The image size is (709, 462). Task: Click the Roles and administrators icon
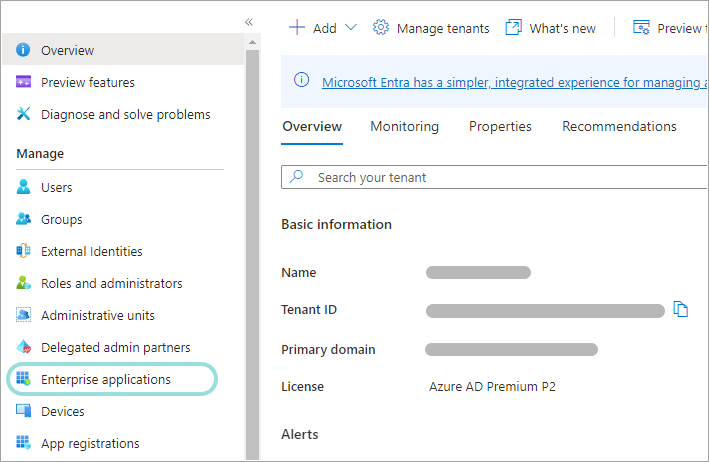23,283
